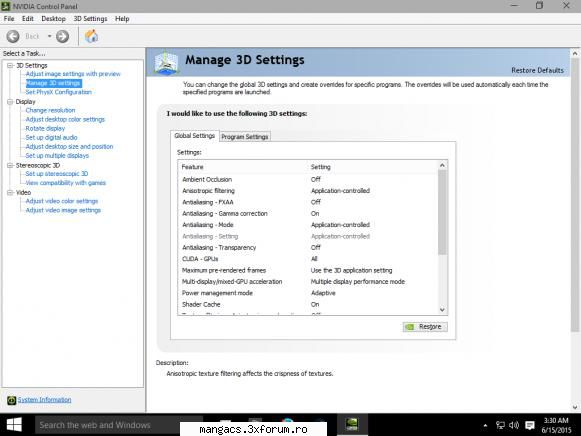The image size is (581, 436).
Task: Click the settings list scroll down arrow
Action: click(x=442, y=310)
